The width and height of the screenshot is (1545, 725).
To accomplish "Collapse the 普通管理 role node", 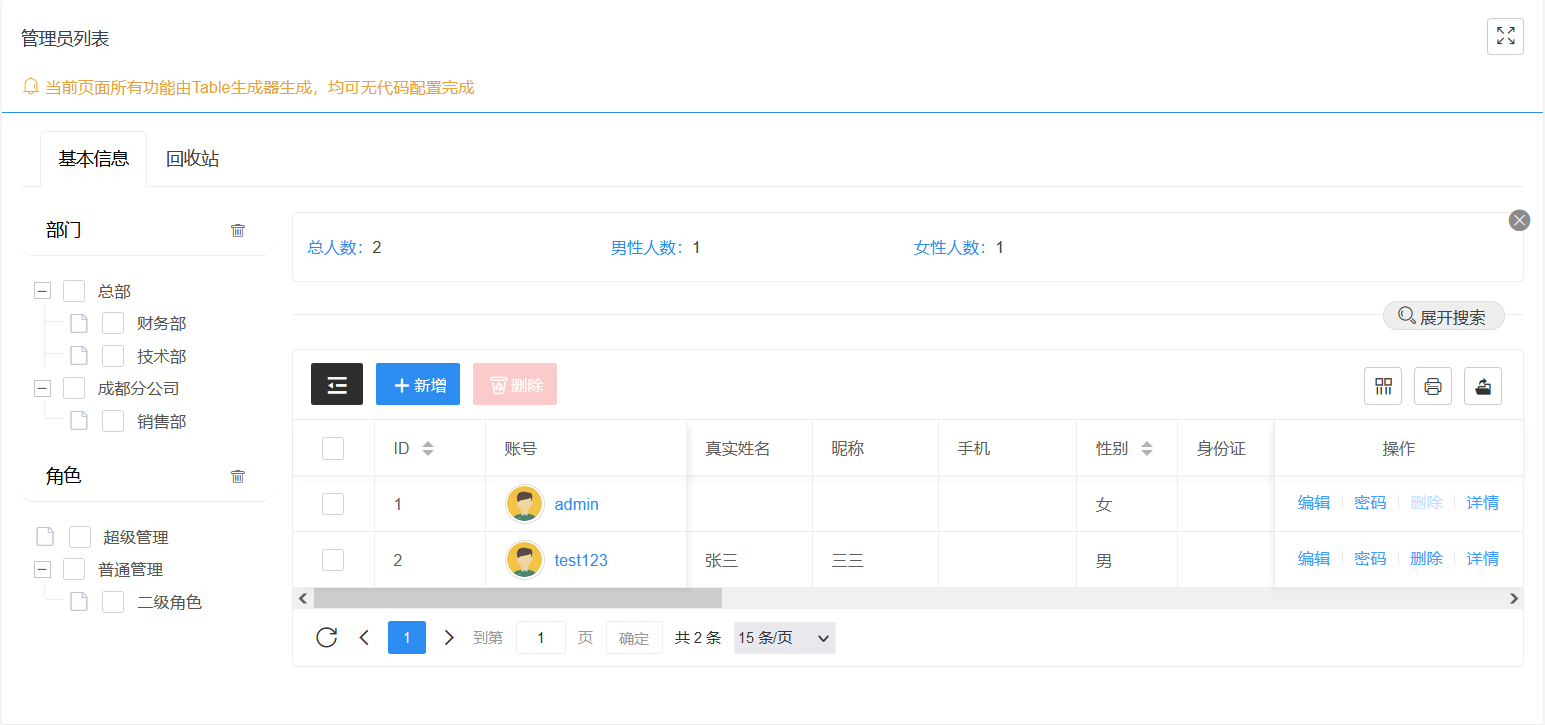I will pyautogui.click(x=42, y=569).
